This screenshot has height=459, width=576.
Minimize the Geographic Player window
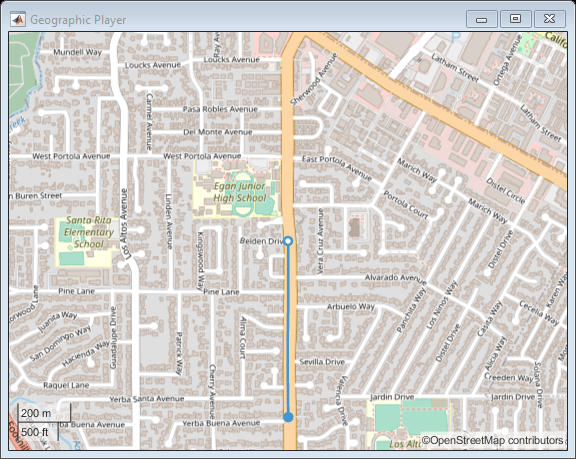[482, 19]
